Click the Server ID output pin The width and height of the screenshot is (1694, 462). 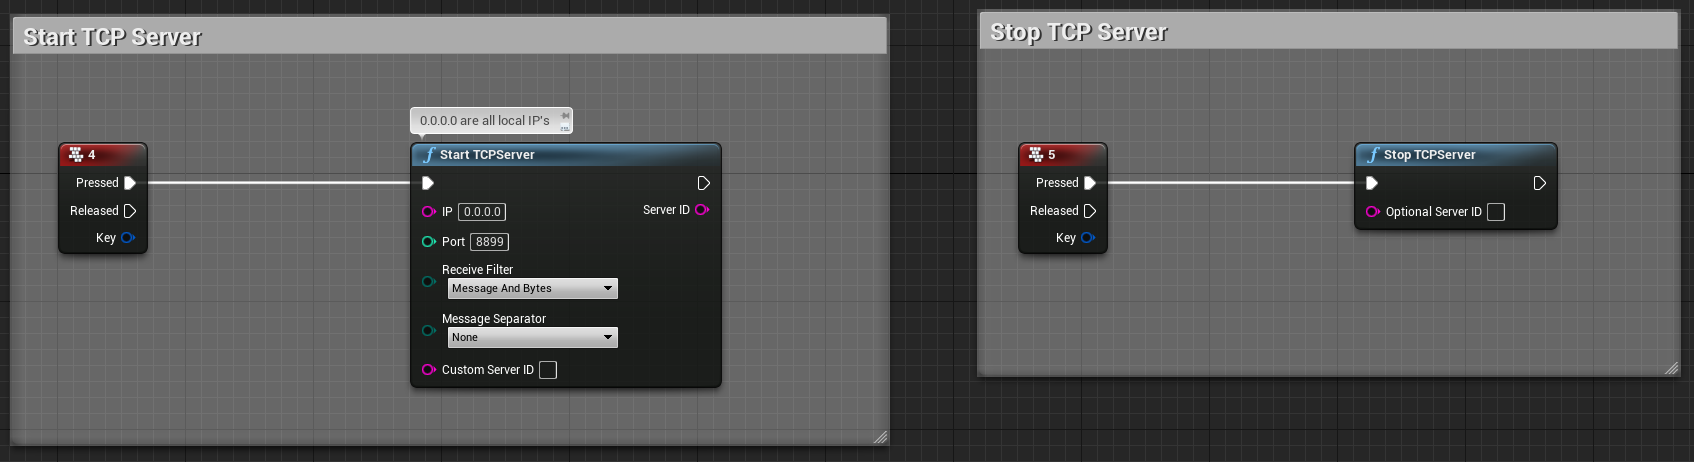click(702, 210)
